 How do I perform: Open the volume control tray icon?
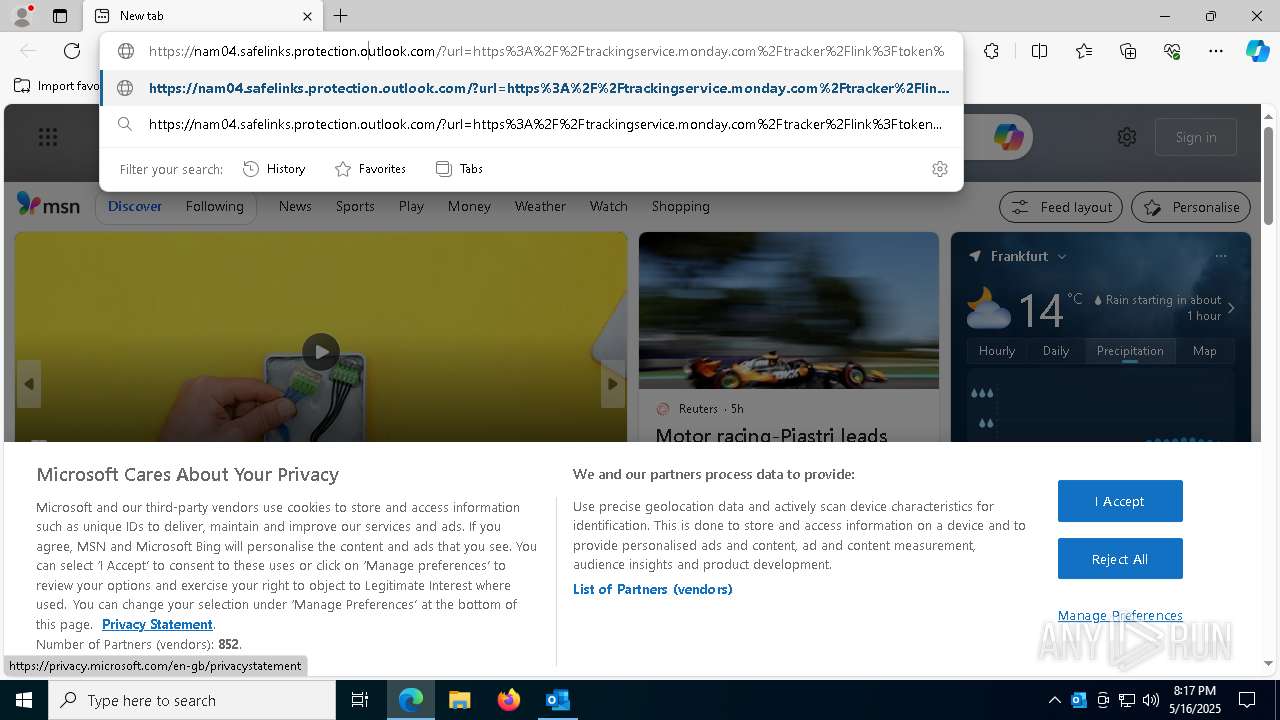[1151, 700]
